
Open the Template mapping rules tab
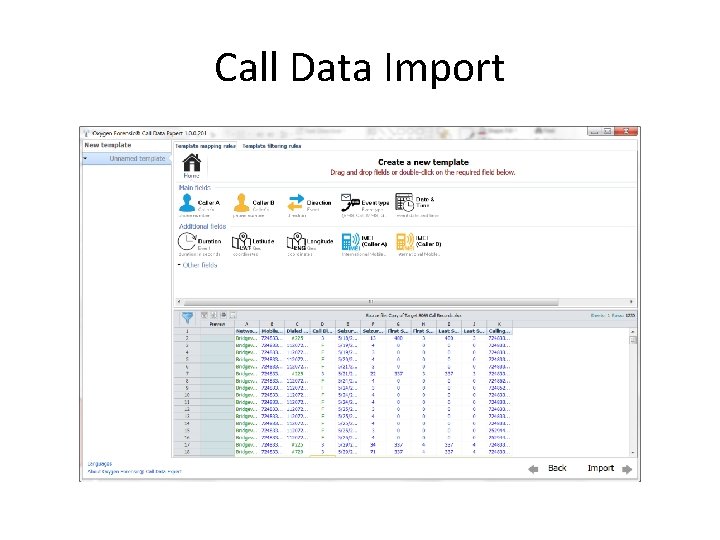click(x=205, y=146)
